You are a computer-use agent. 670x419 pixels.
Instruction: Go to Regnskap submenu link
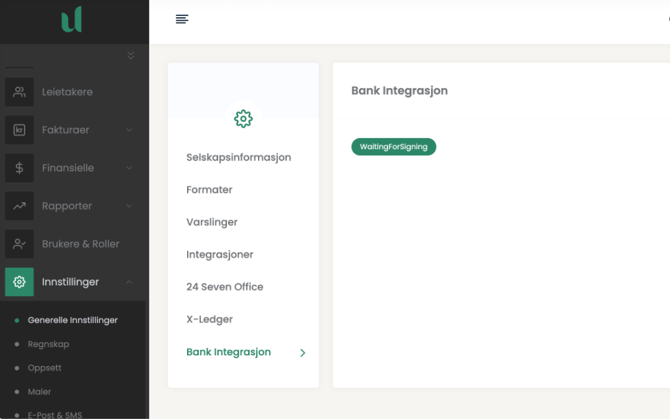48,344
